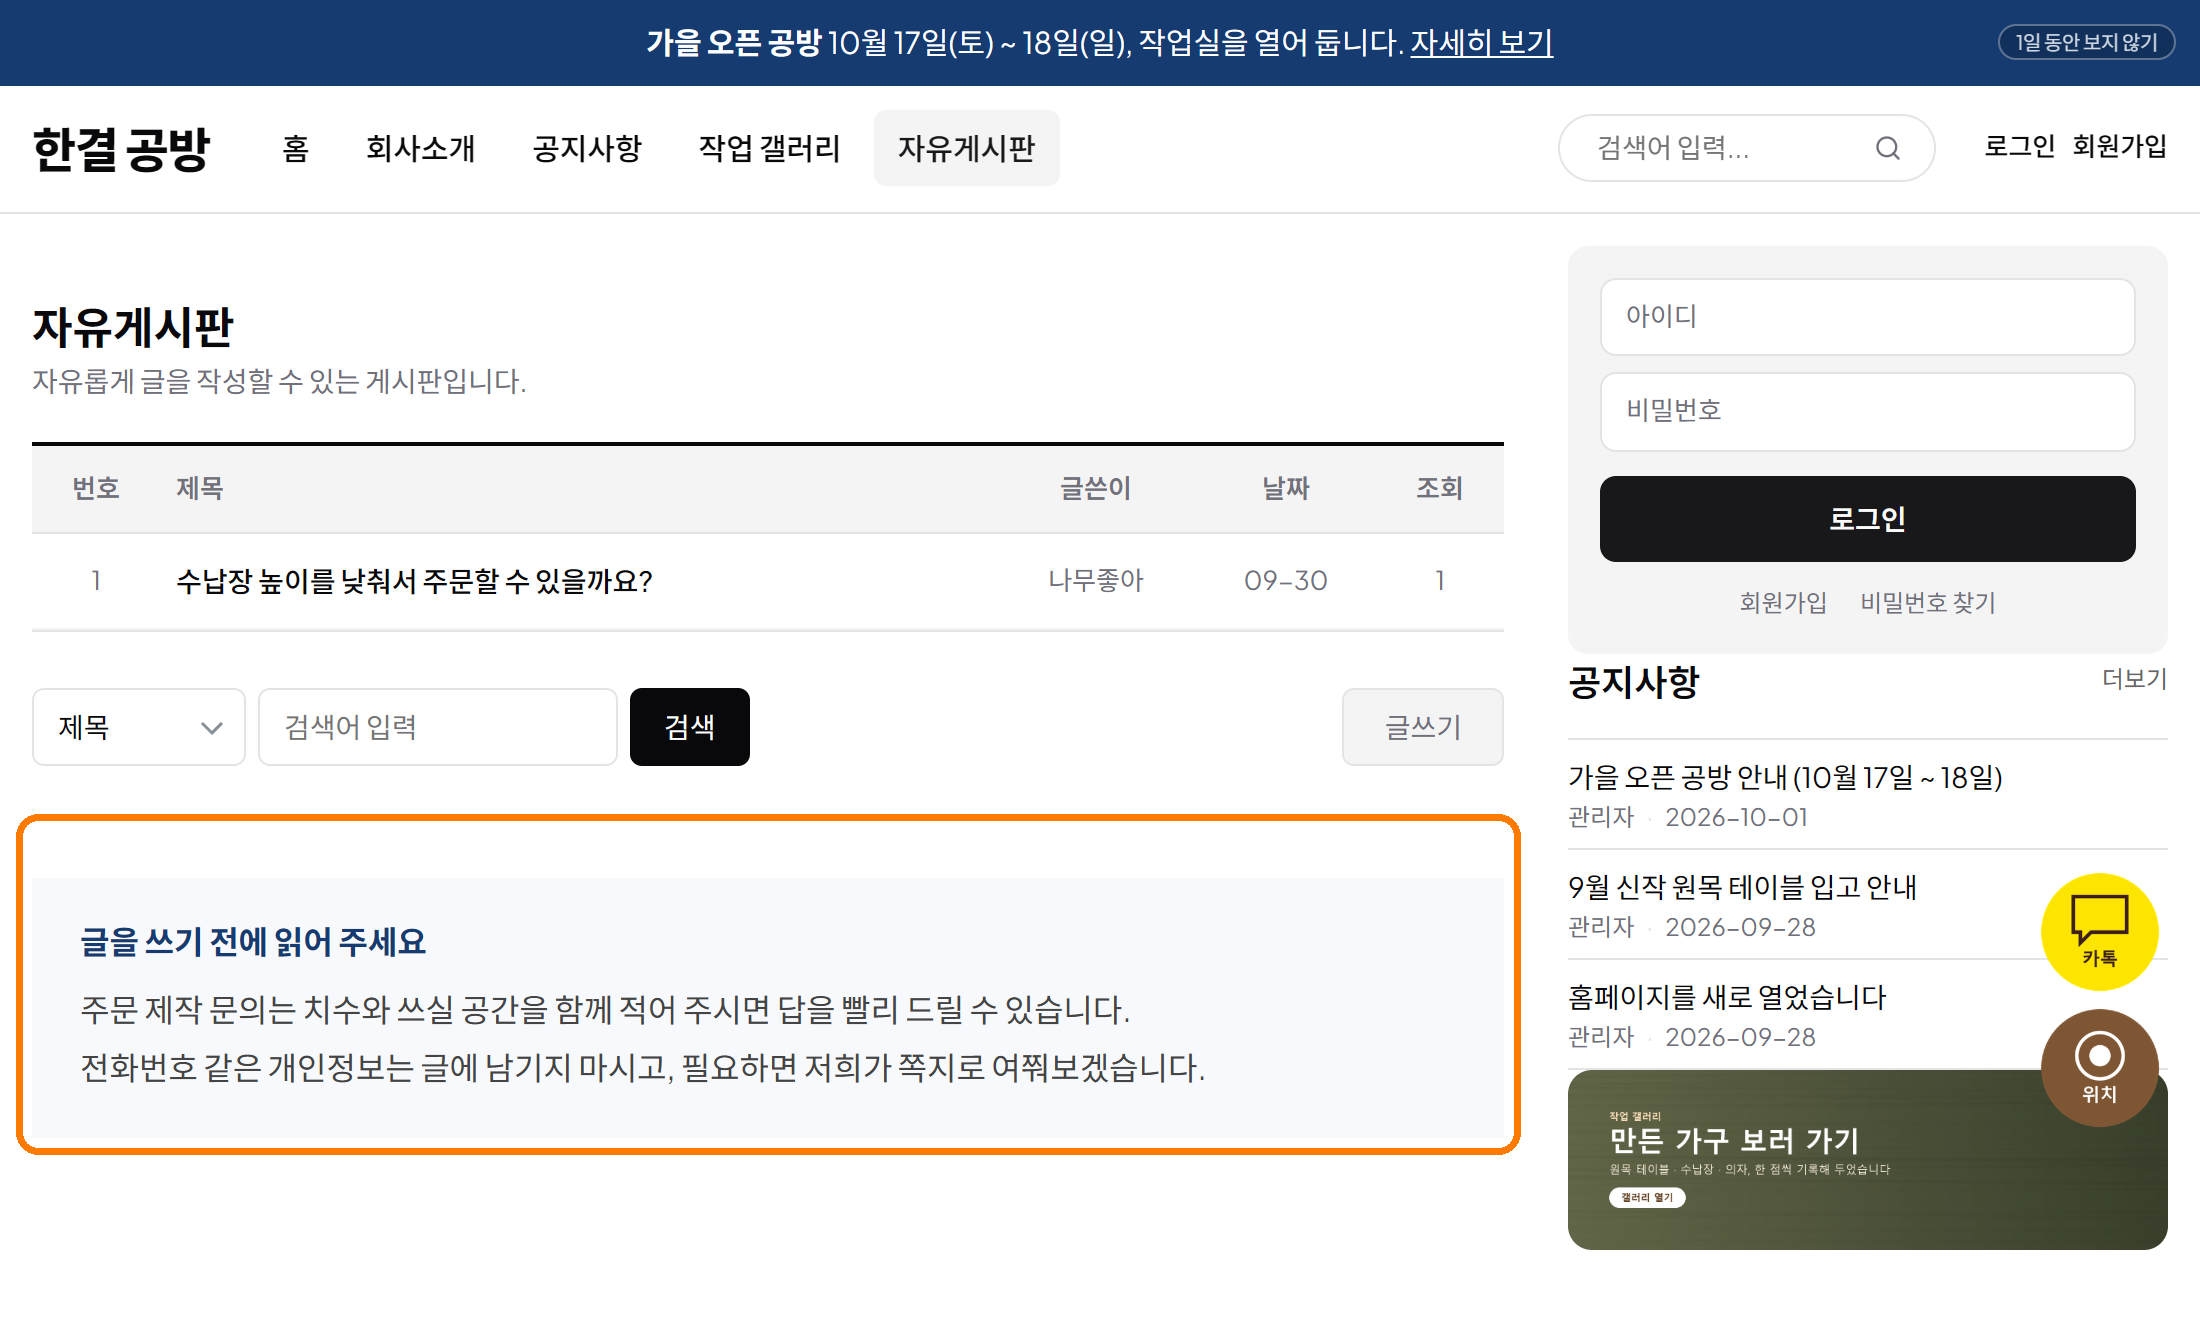Focus the board 검색어 입력 field
Screen dimensions: 2200x1320
[438, 727]
